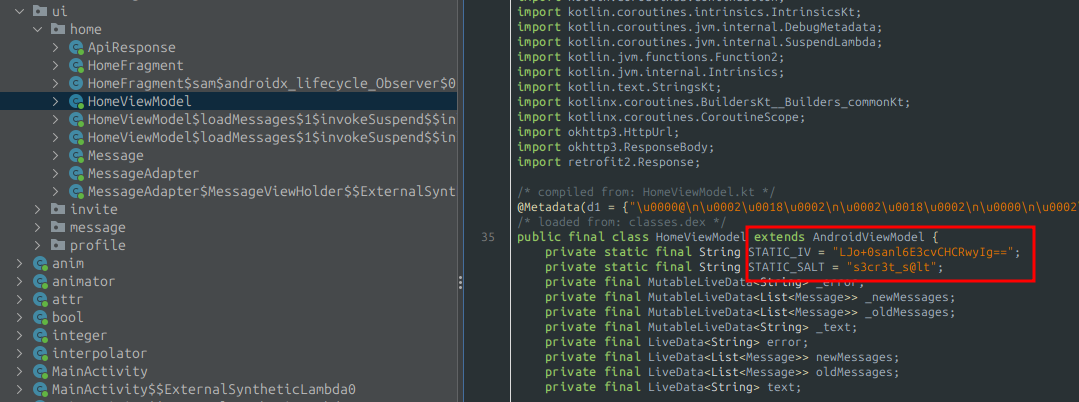Image resolution: width=1079 pixels, height=402 pixels.
Task: Open HomeFragment from the tree
Action: point(136,65)
